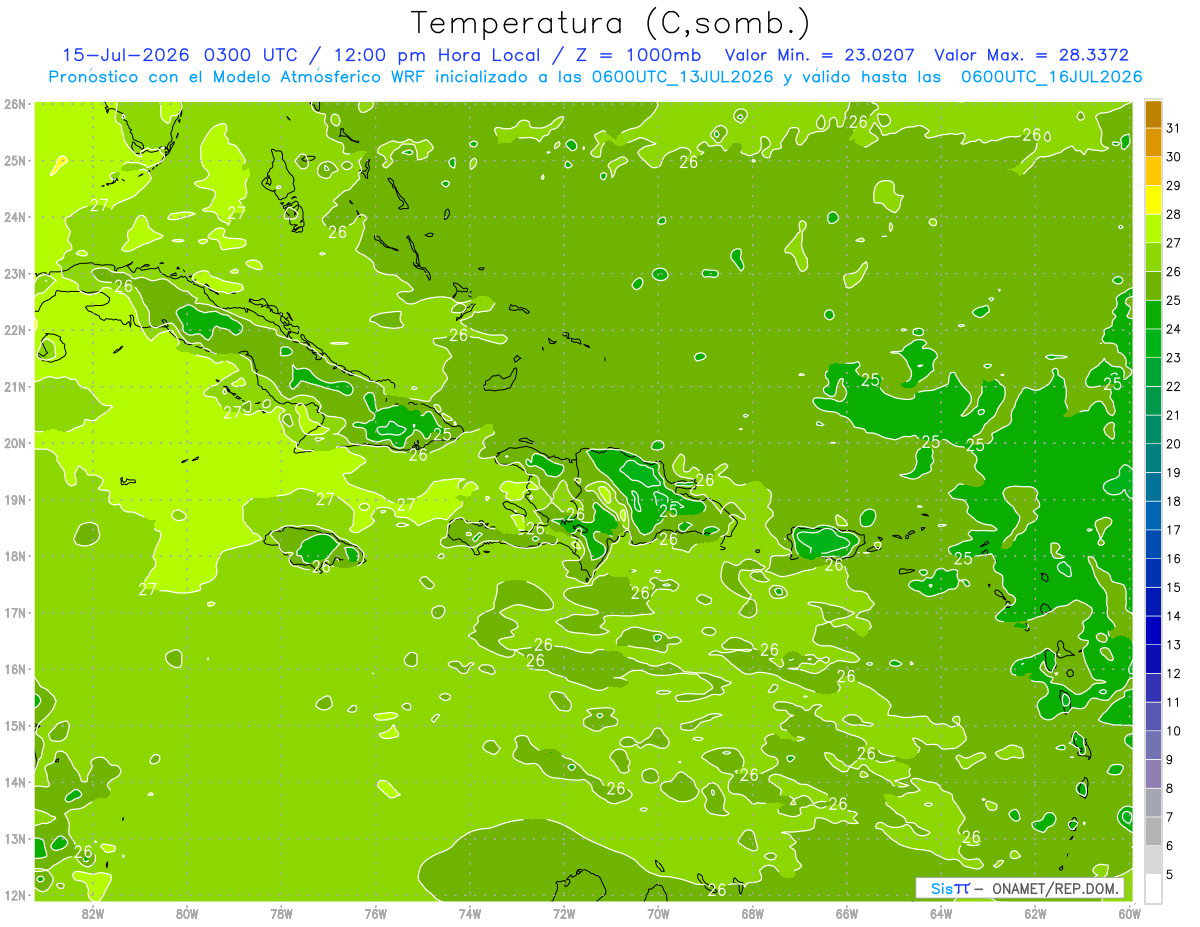Click the latitude label '12N'
This screenshot has height=927, width=1200.
tap(15, 895)
